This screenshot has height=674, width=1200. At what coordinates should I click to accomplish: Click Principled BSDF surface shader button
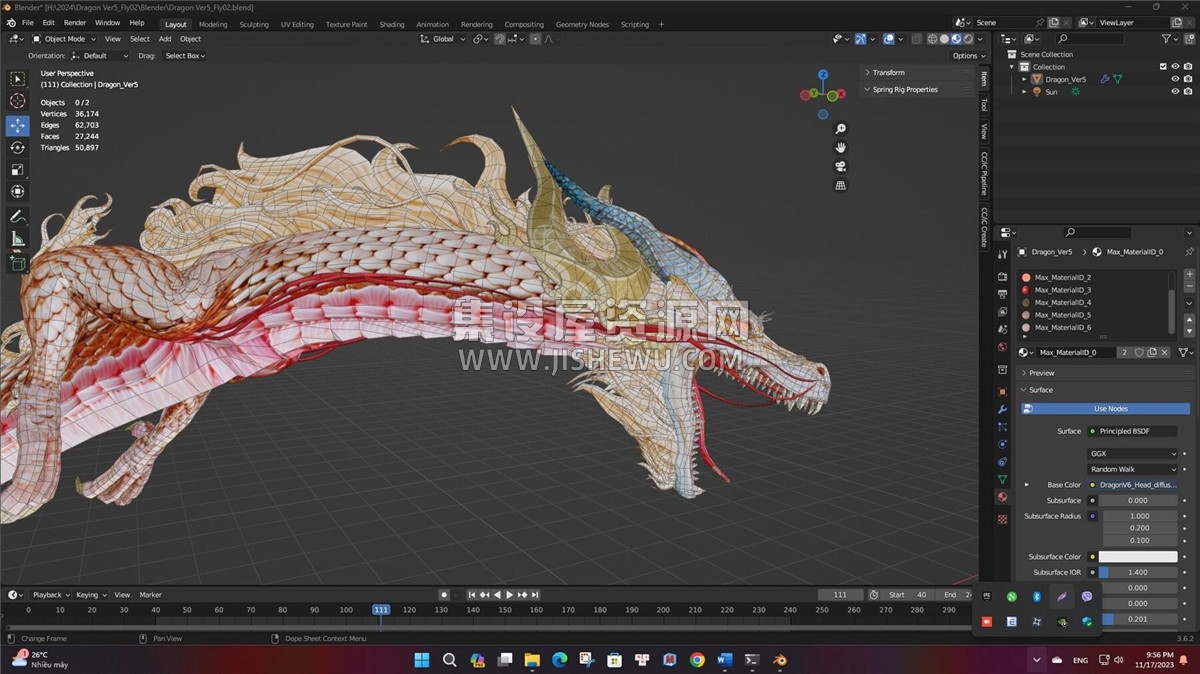(1133, 431)
